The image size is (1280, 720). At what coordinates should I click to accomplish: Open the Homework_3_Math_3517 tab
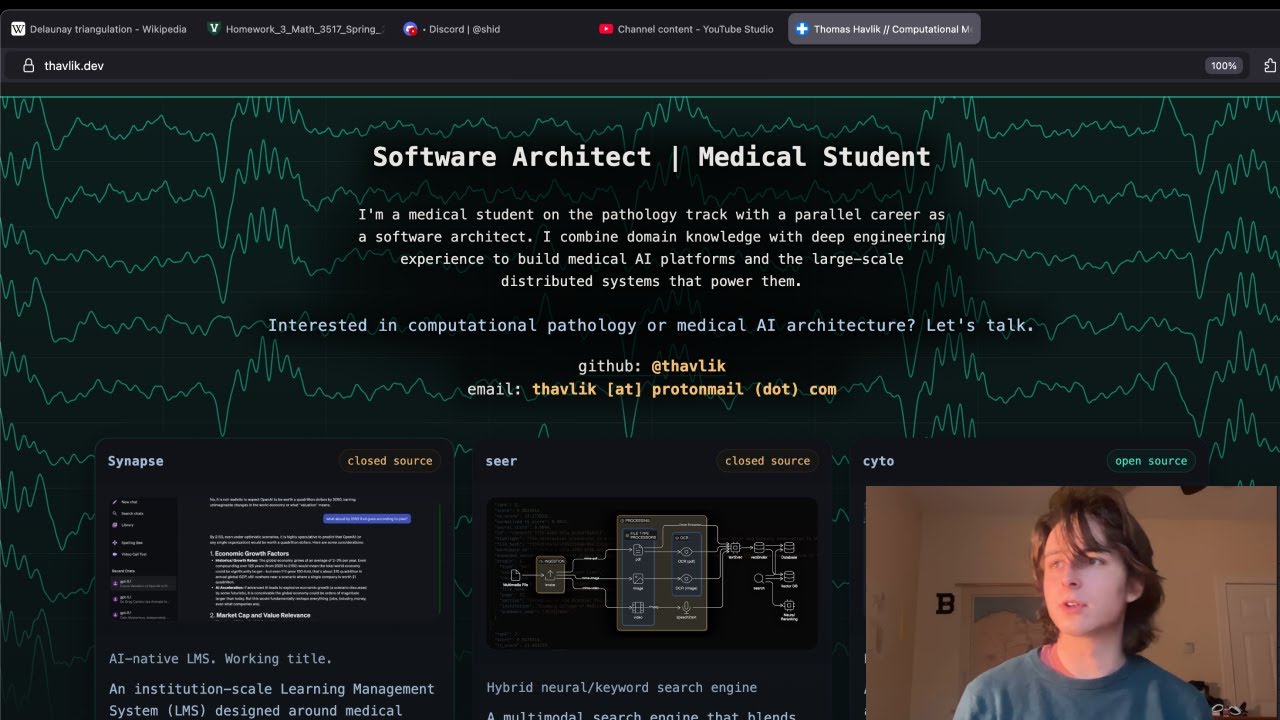(x=295, y=29)
